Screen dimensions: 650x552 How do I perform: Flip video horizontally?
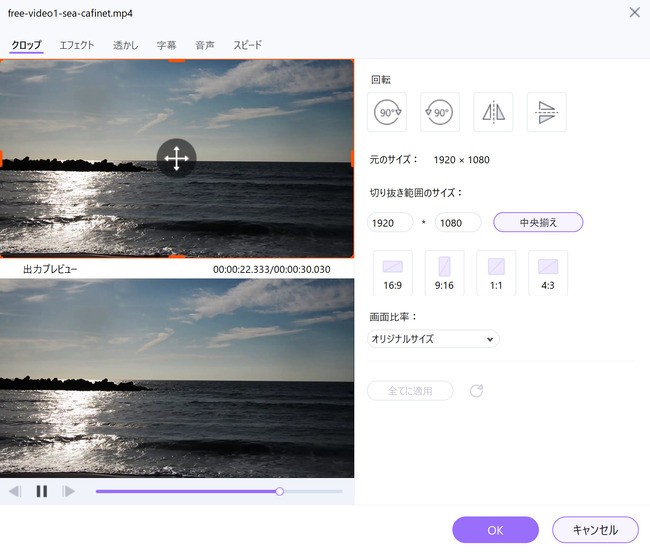coord(493,112)
